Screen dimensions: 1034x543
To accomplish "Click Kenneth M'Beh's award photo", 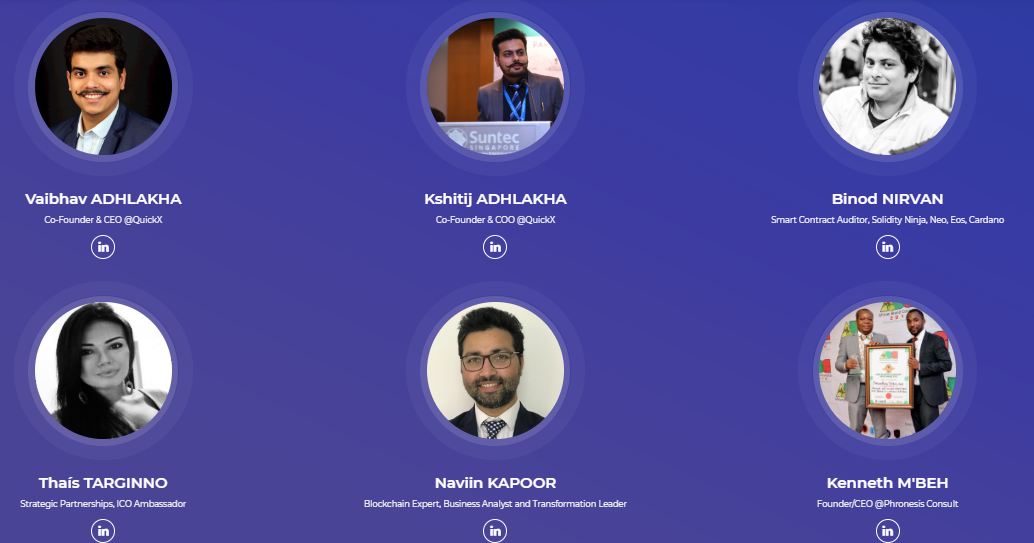I will tap(888, 370).
